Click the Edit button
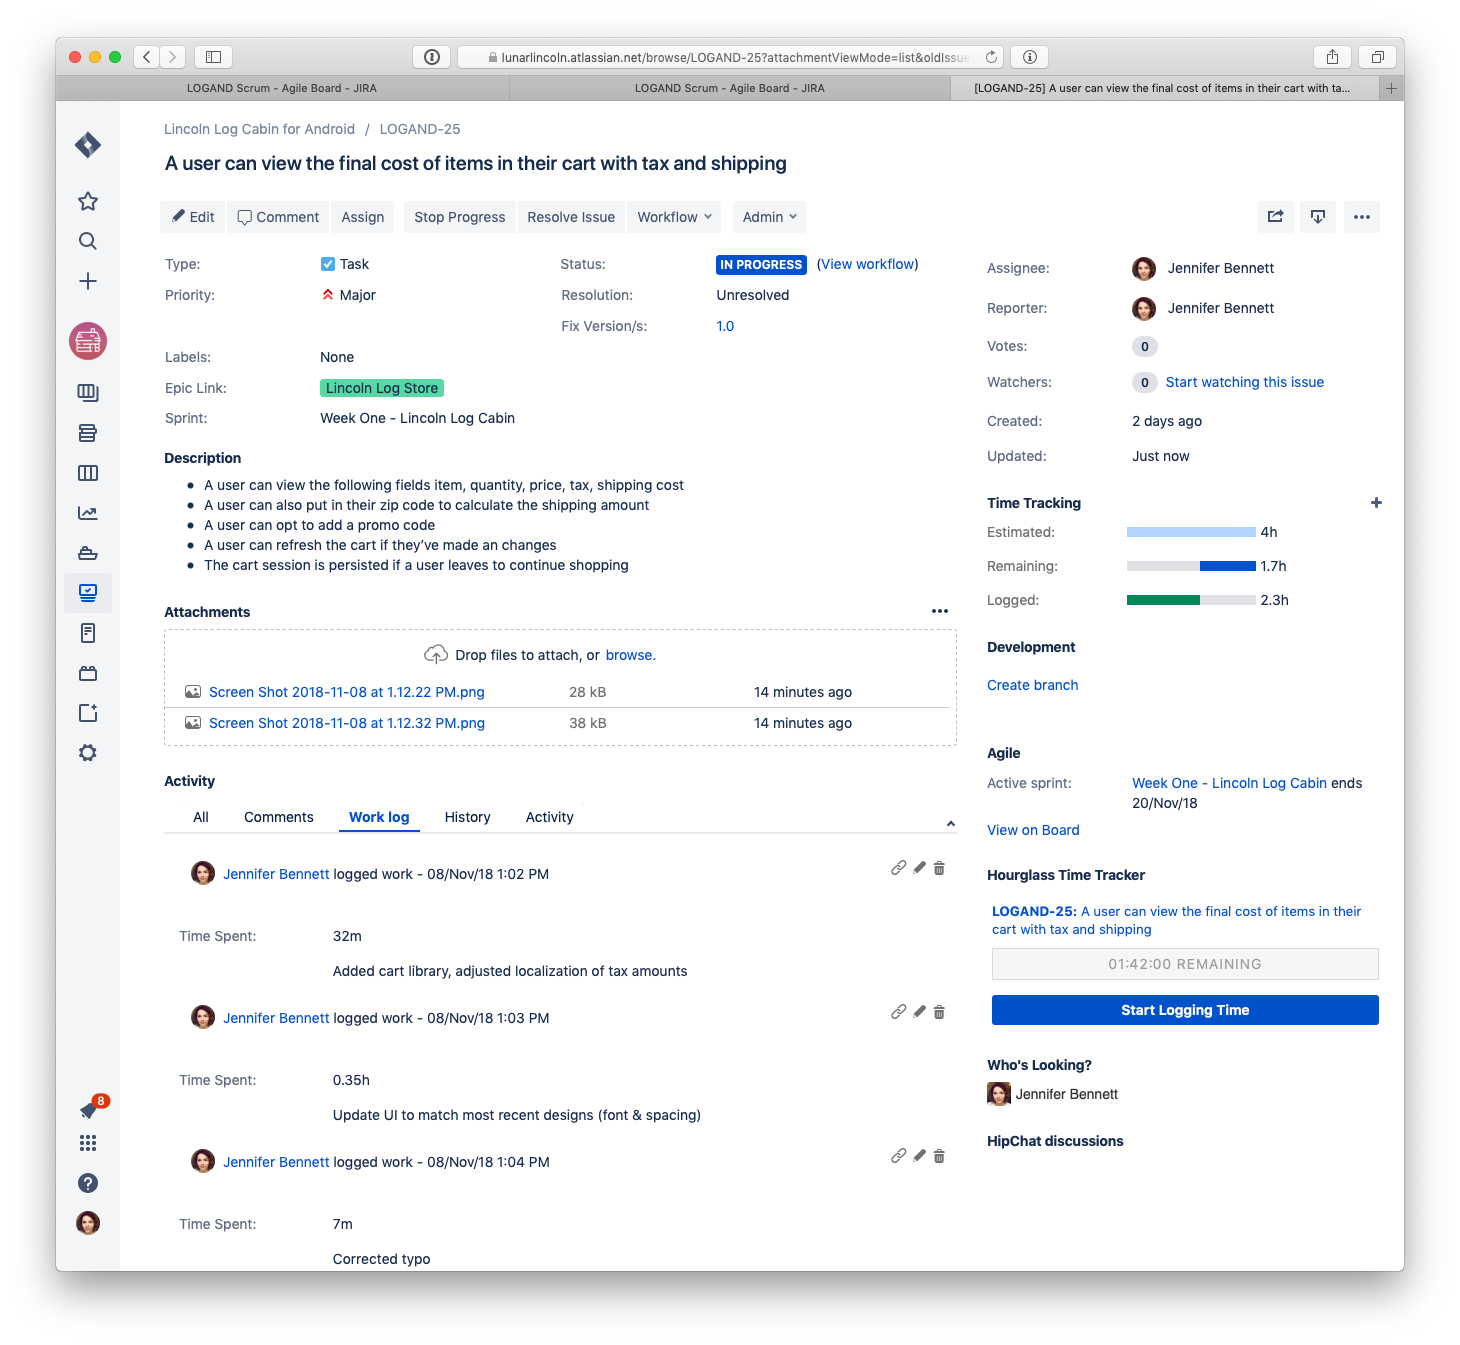Viewport: 1460px width, 1345px height. pyautogui.click(x=193, y=217)
